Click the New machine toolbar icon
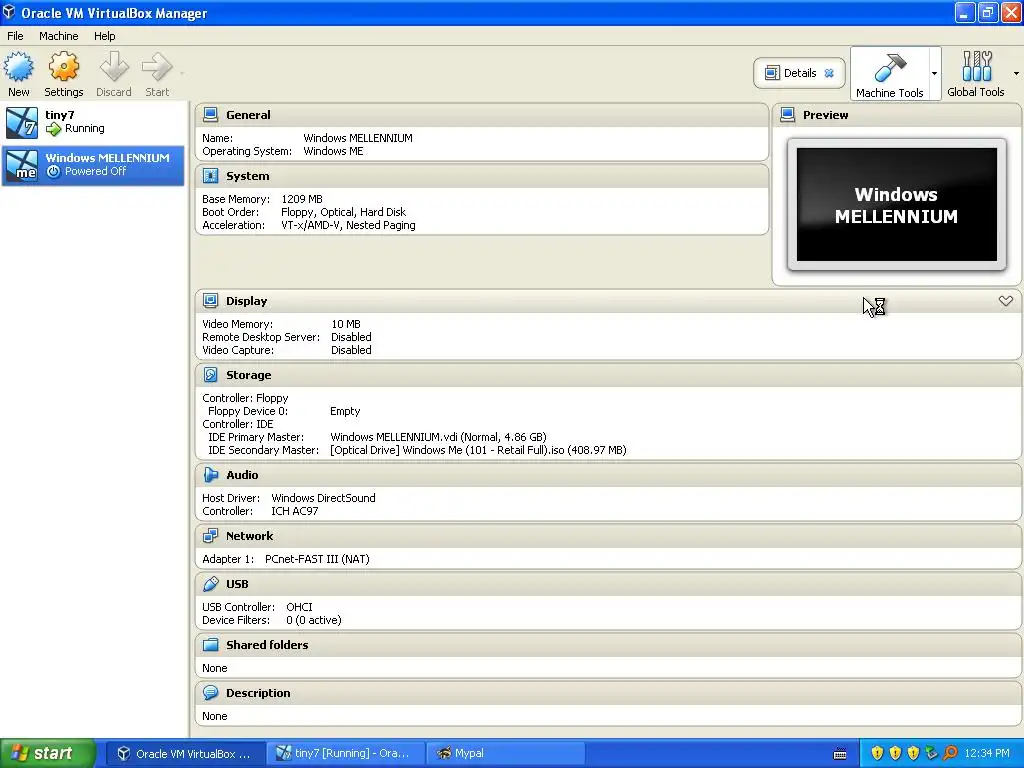 [x=18, y=67]
